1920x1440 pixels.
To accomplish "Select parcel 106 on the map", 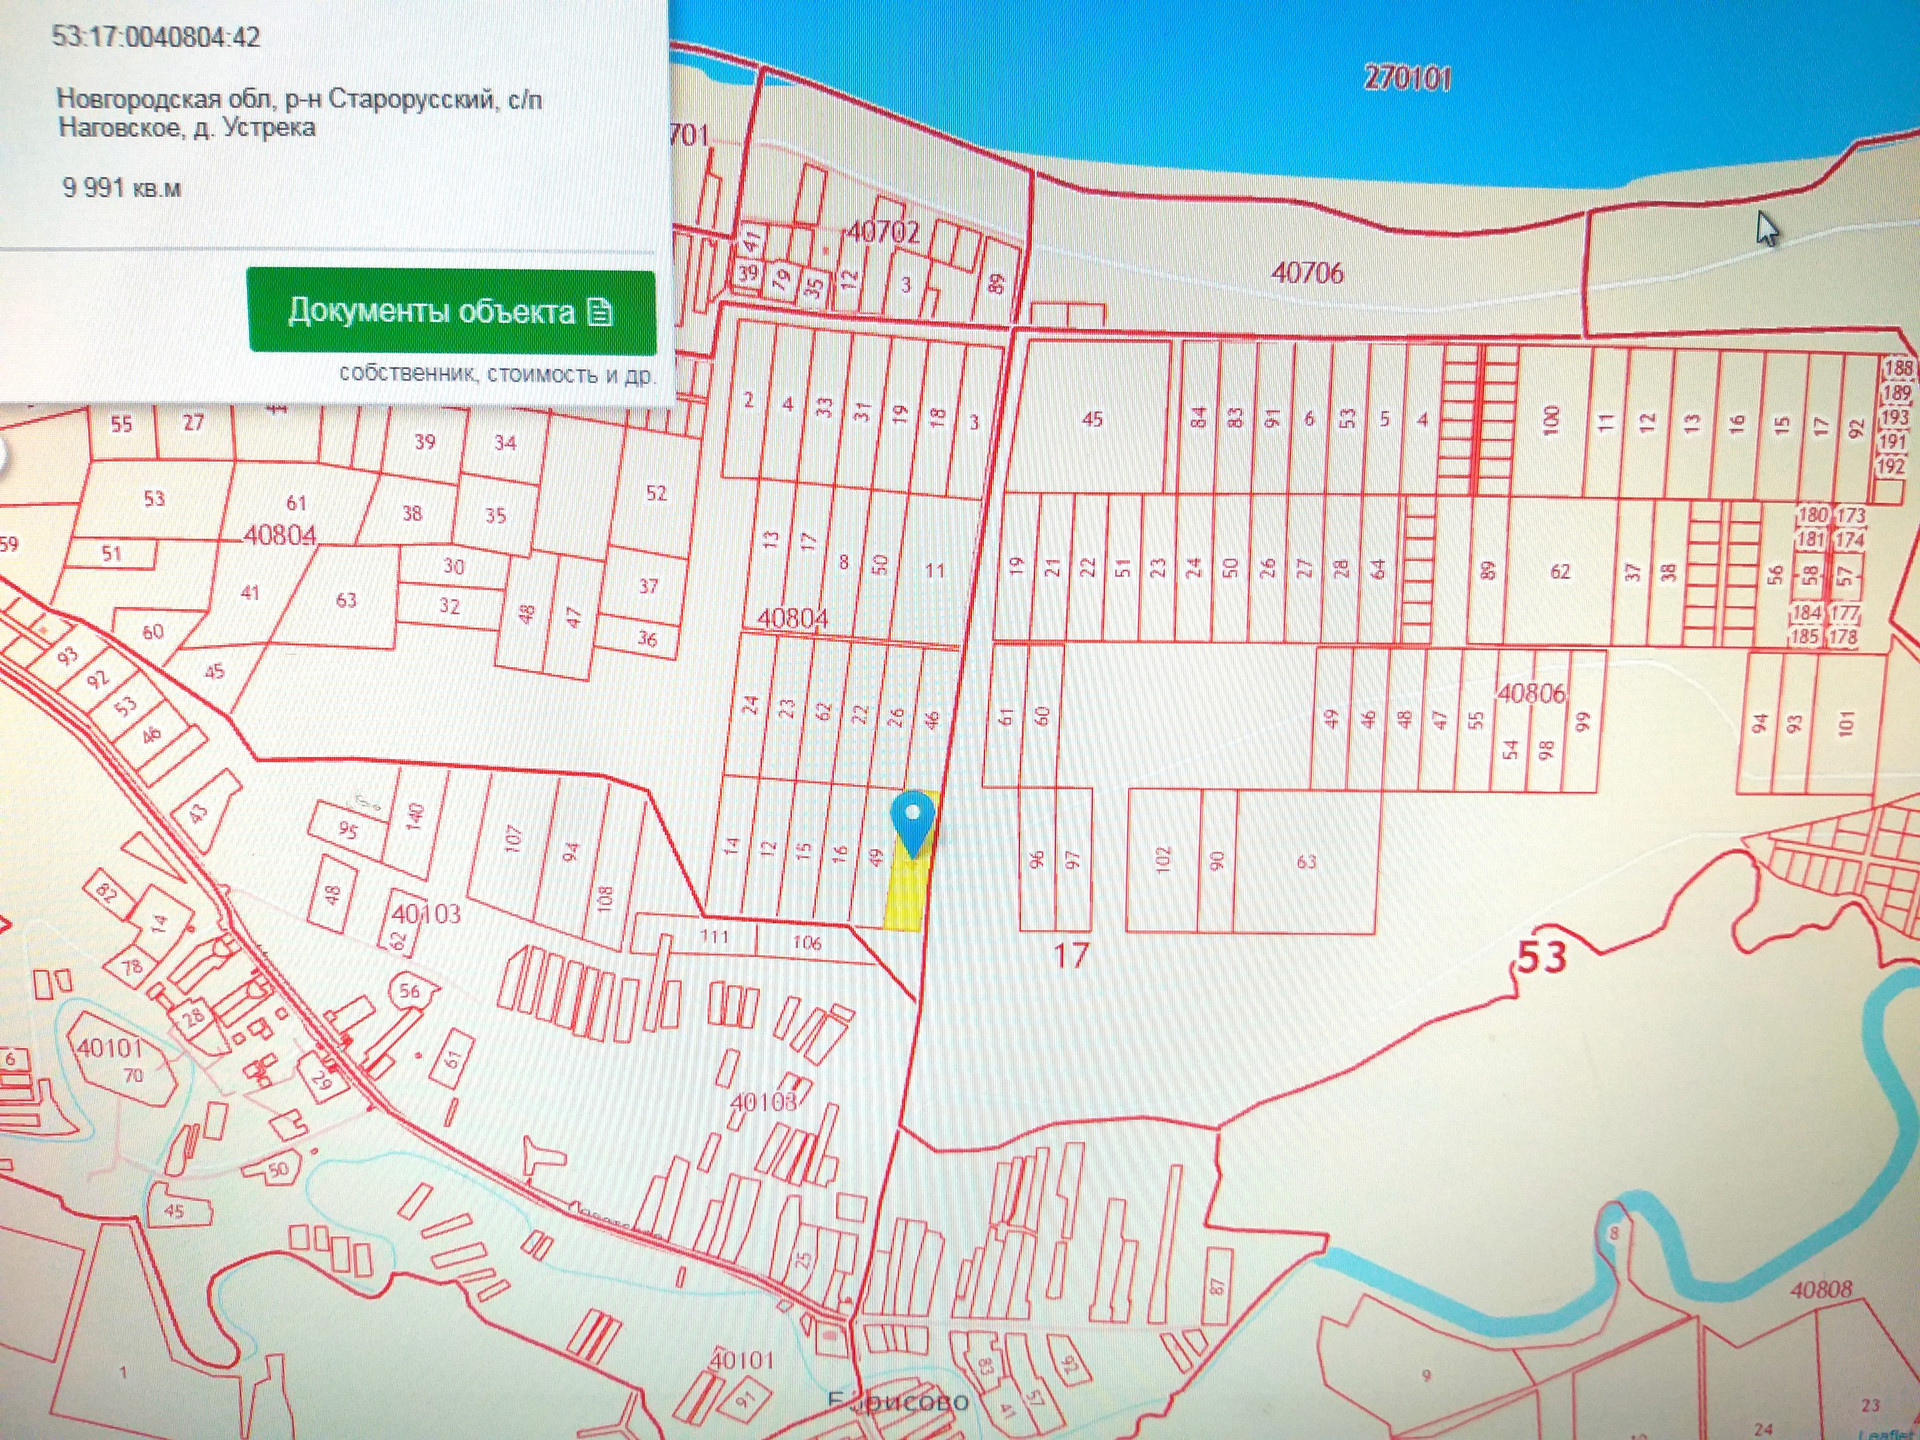I will [806, 942].
